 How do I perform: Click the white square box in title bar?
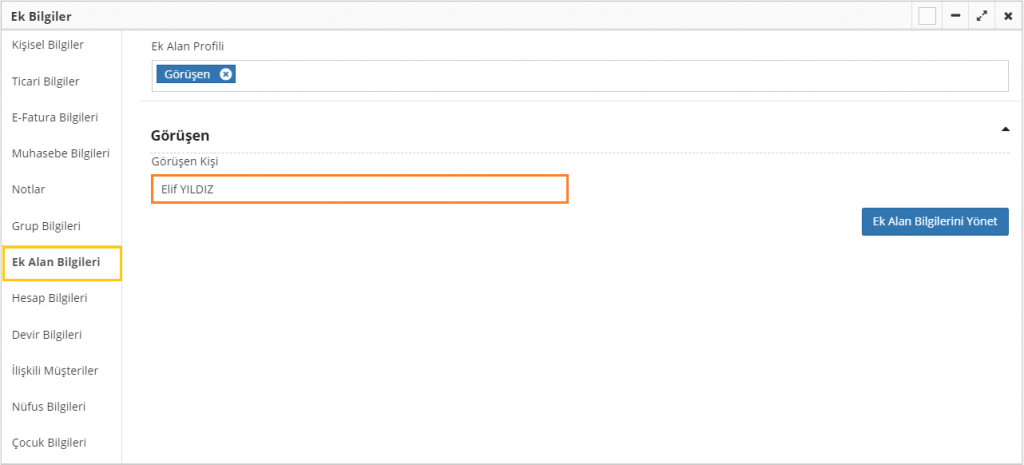(927, 16)
